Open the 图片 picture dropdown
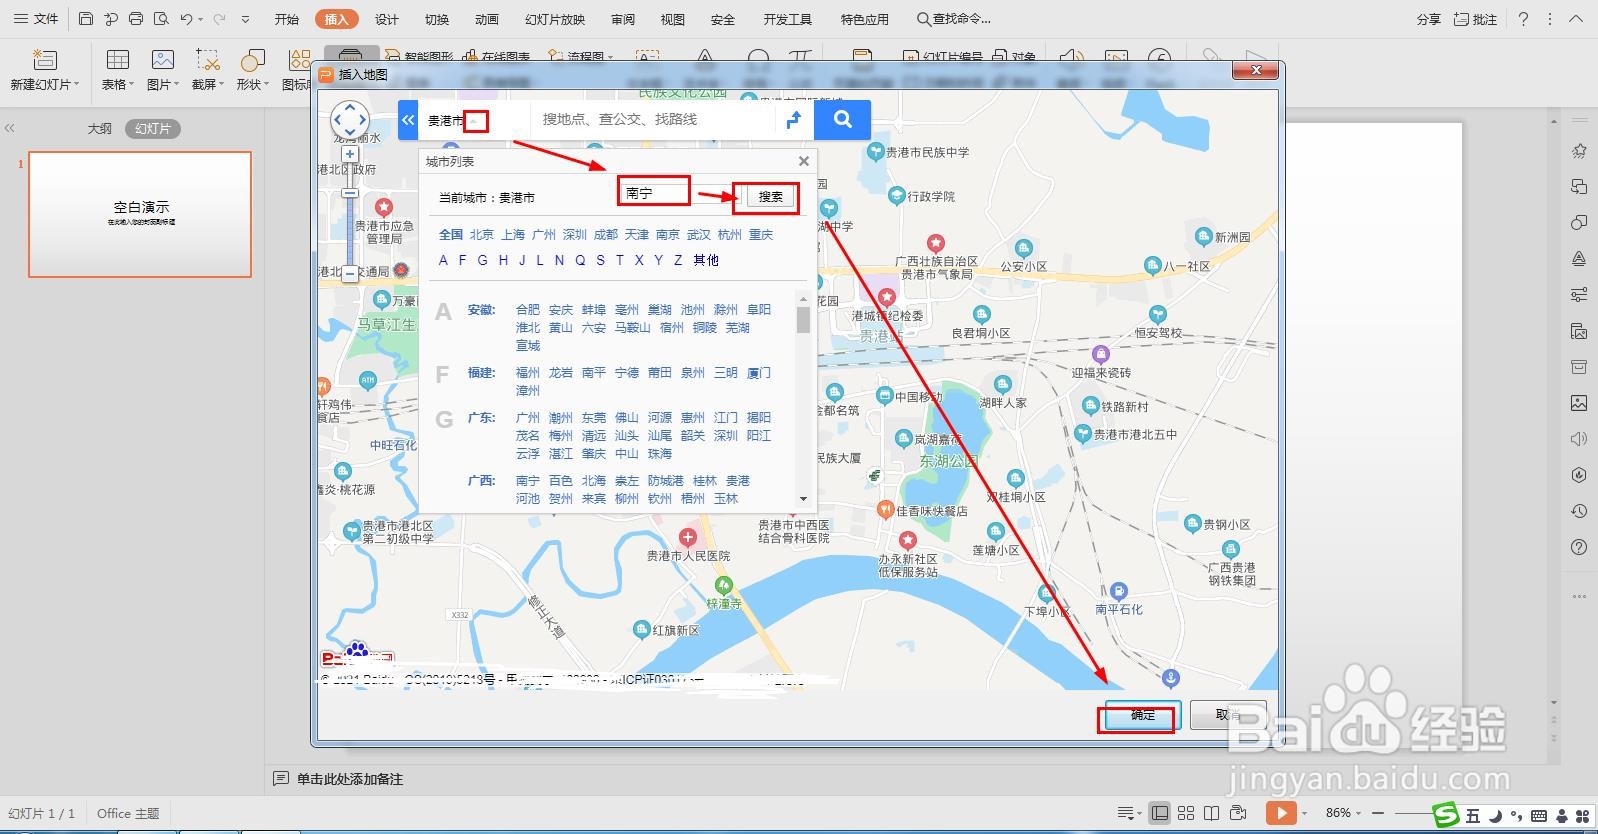1598x834 pixels. (x=163, y=85)
